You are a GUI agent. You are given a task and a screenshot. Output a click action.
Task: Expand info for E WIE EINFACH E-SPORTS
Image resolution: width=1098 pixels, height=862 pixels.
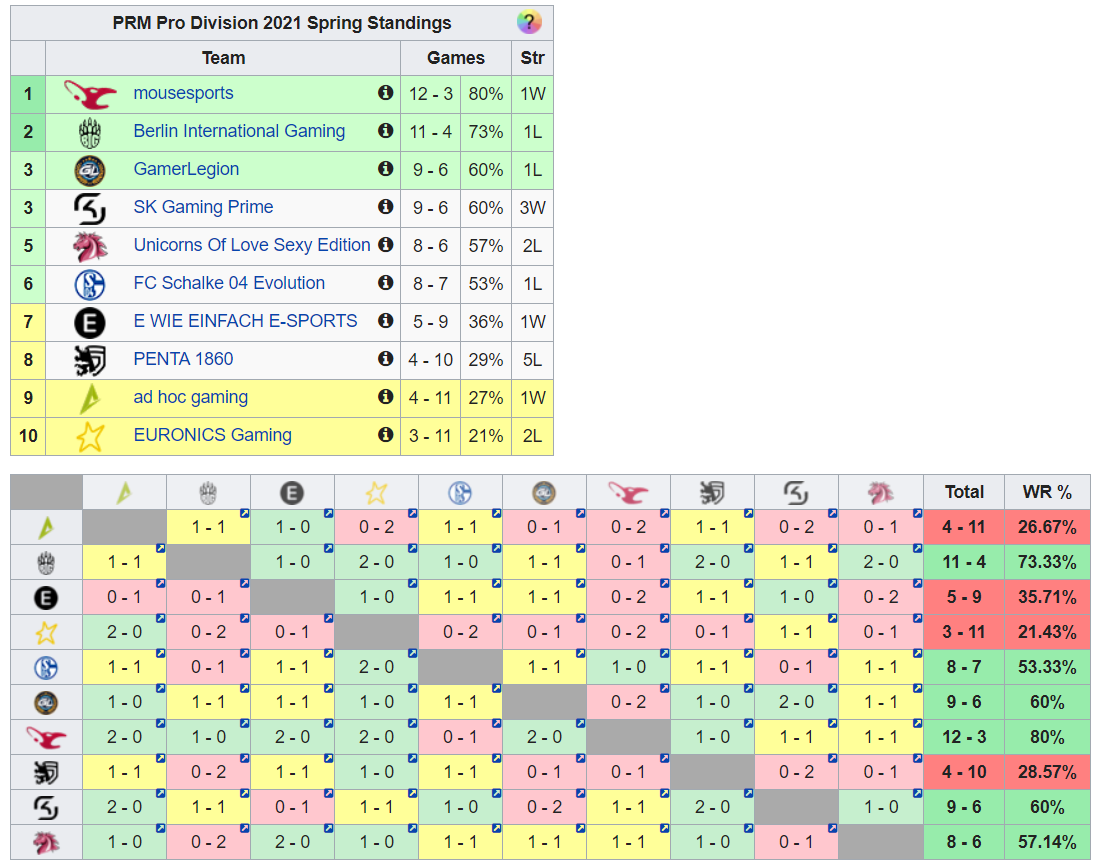tap(385, 321)
